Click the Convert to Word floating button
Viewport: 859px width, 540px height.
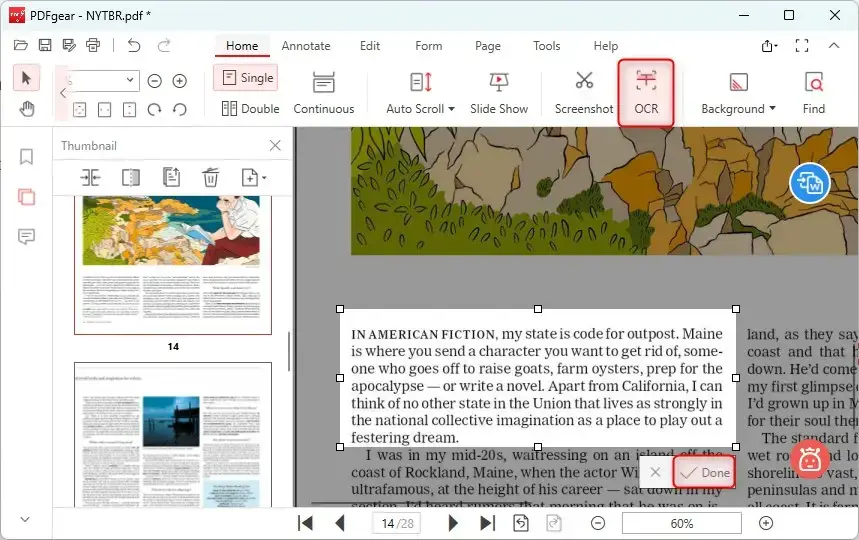[809, 183]
